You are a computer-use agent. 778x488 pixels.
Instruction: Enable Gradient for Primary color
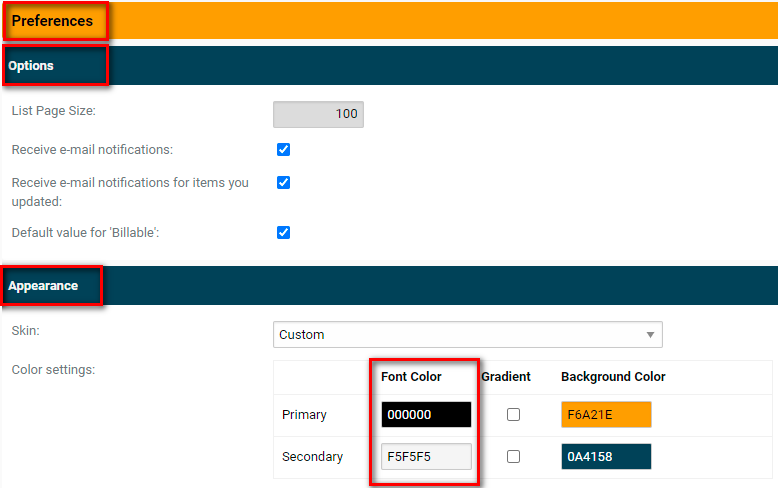[514, 415]
